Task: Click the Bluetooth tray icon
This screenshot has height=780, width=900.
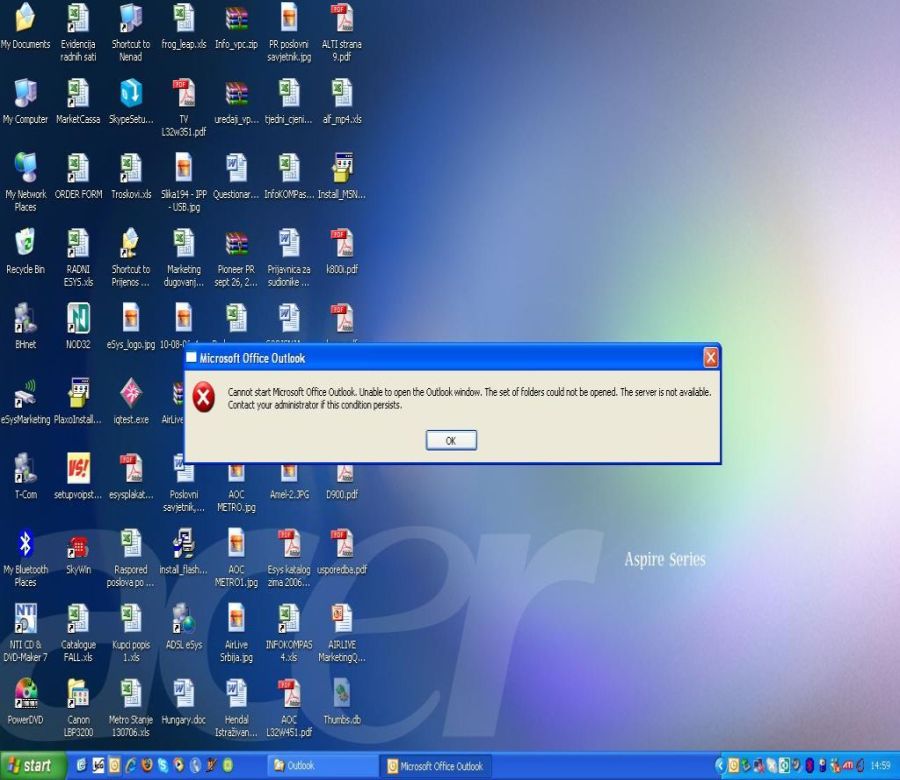Action: pyautogui.click(x=809, y=765)
